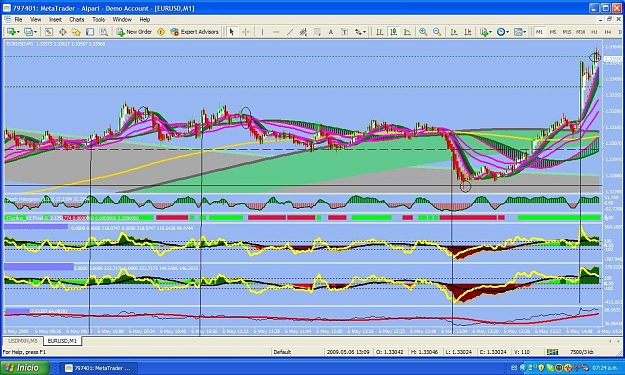
Task: Toggle chart auto scroll
Action: 454,32
